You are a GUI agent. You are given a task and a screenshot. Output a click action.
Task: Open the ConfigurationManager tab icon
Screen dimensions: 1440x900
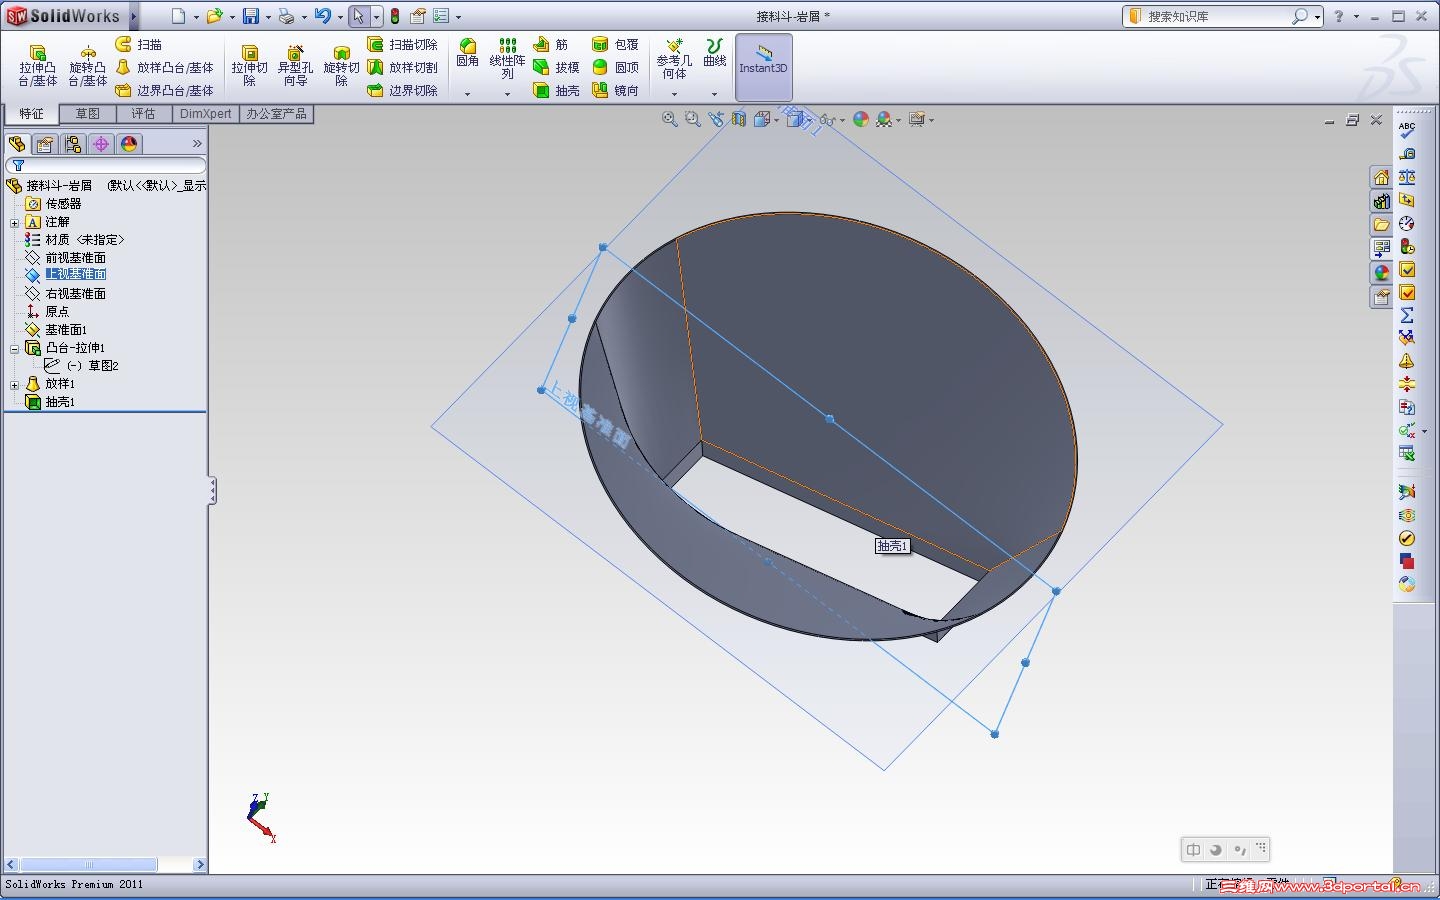pyautogui.click(x=73, y=144)
